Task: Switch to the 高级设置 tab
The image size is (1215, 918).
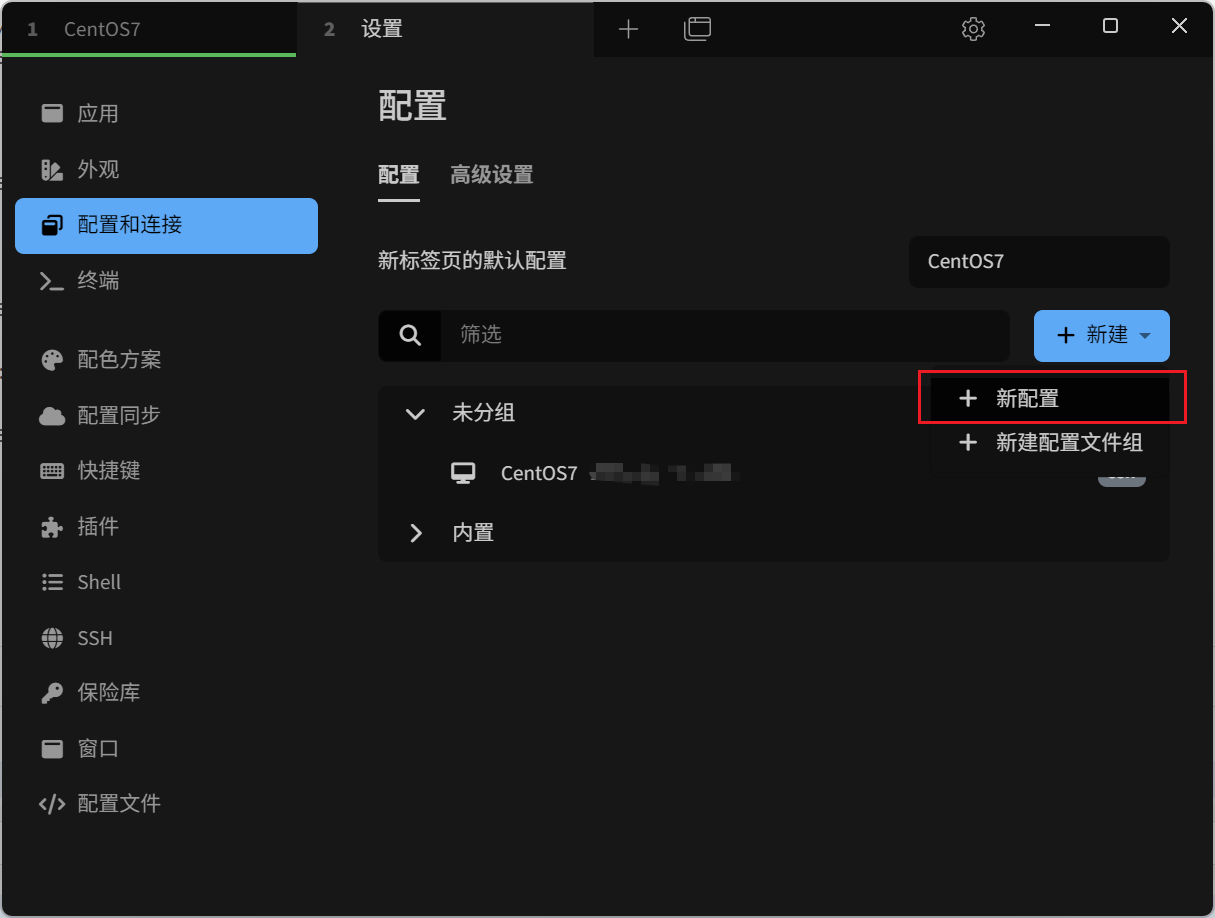Action: [491, 175]
